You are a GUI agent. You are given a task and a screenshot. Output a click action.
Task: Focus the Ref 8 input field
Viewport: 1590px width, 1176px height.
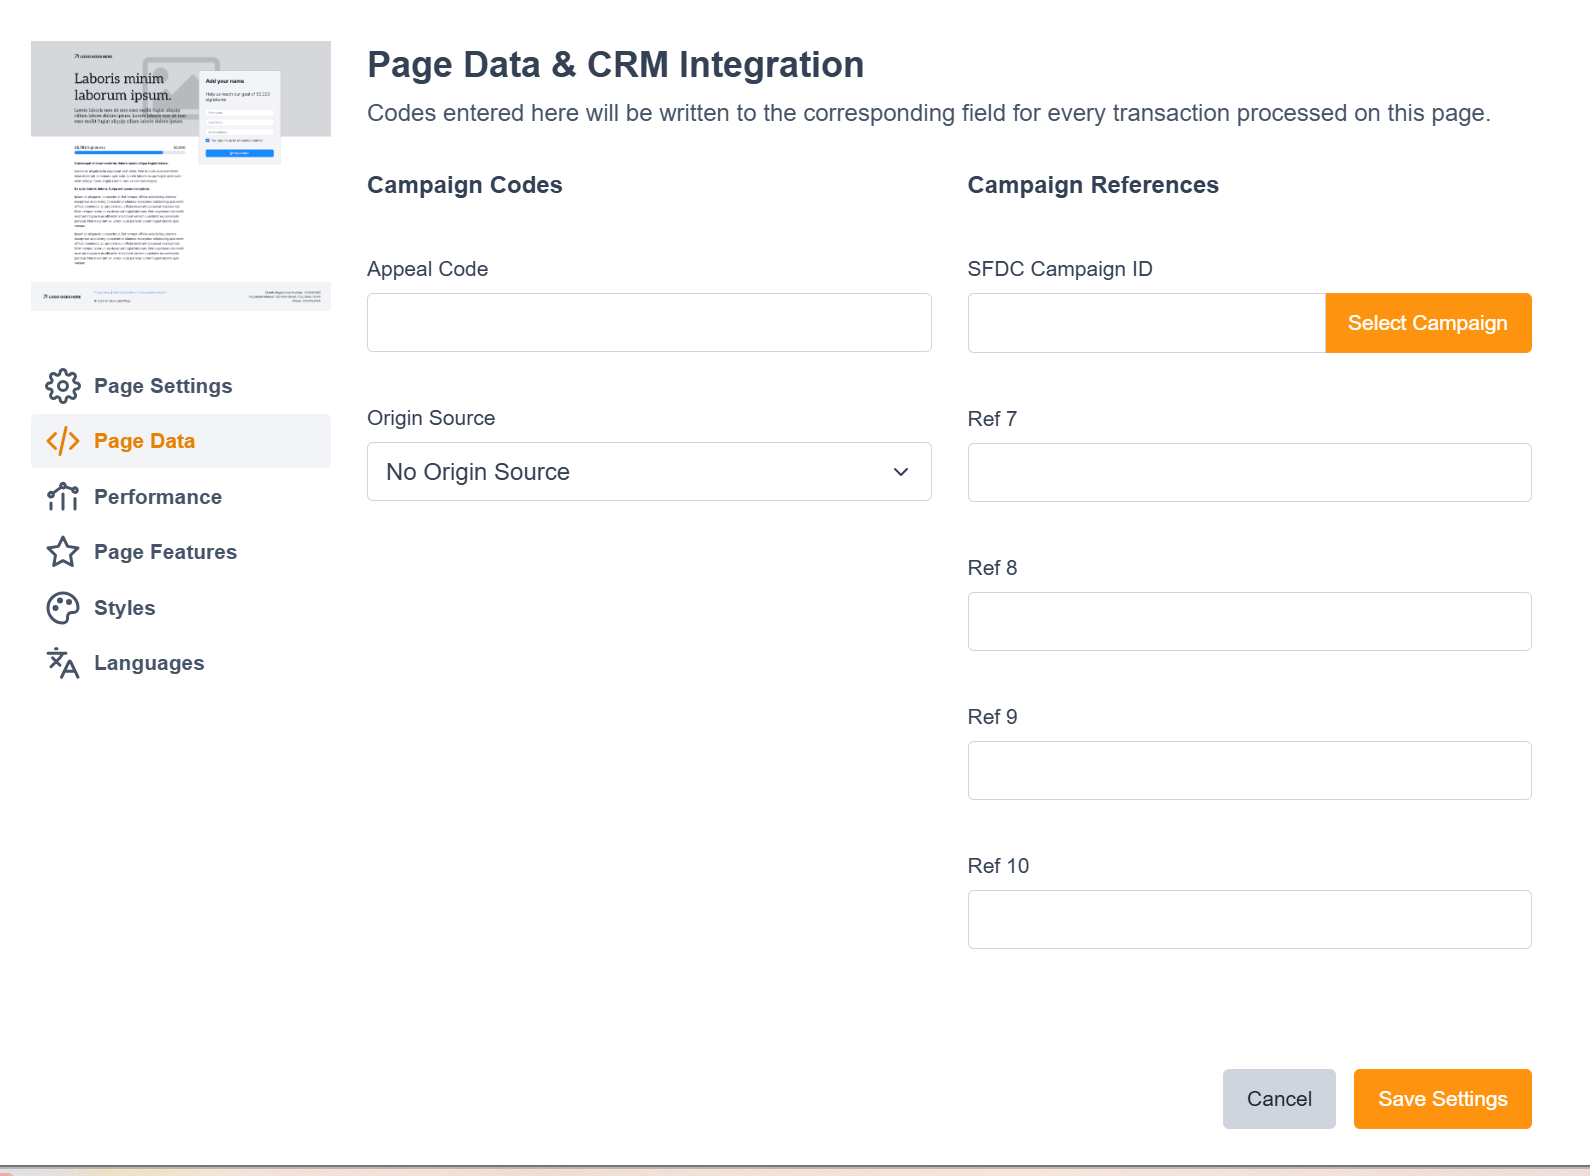[1250, 621]
